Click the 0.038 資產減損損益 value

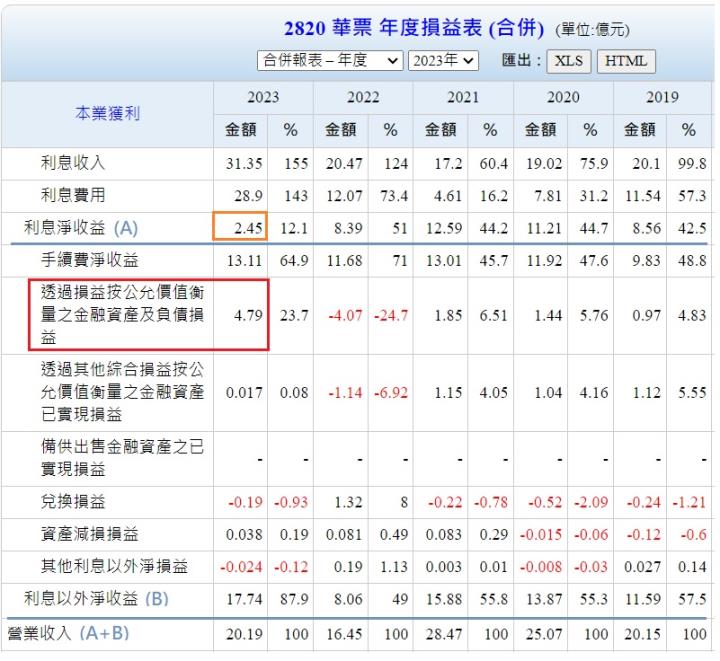[x=244, y=535]
